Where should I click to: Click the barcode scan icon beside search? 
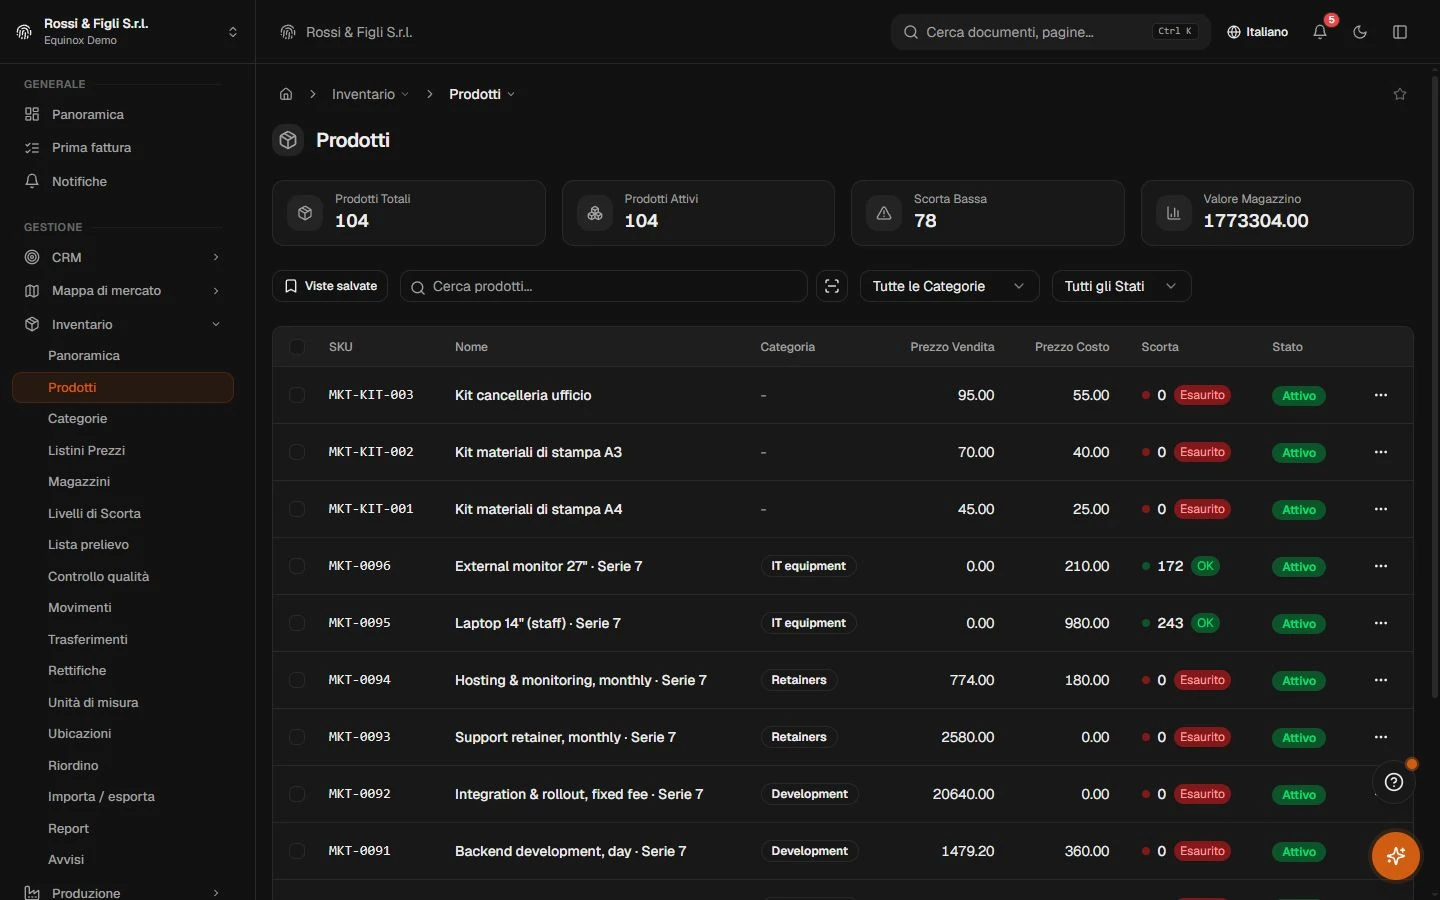pyautogui.click(x=832, y=286)
